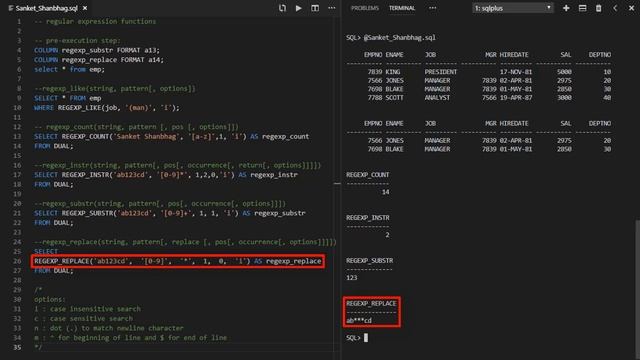This screenshot has width=640, height=360.
Task: Click the '@Sanket_Shanbhag.sql' command in terminal
Action: pyautogui.click(x=399, y=38)
